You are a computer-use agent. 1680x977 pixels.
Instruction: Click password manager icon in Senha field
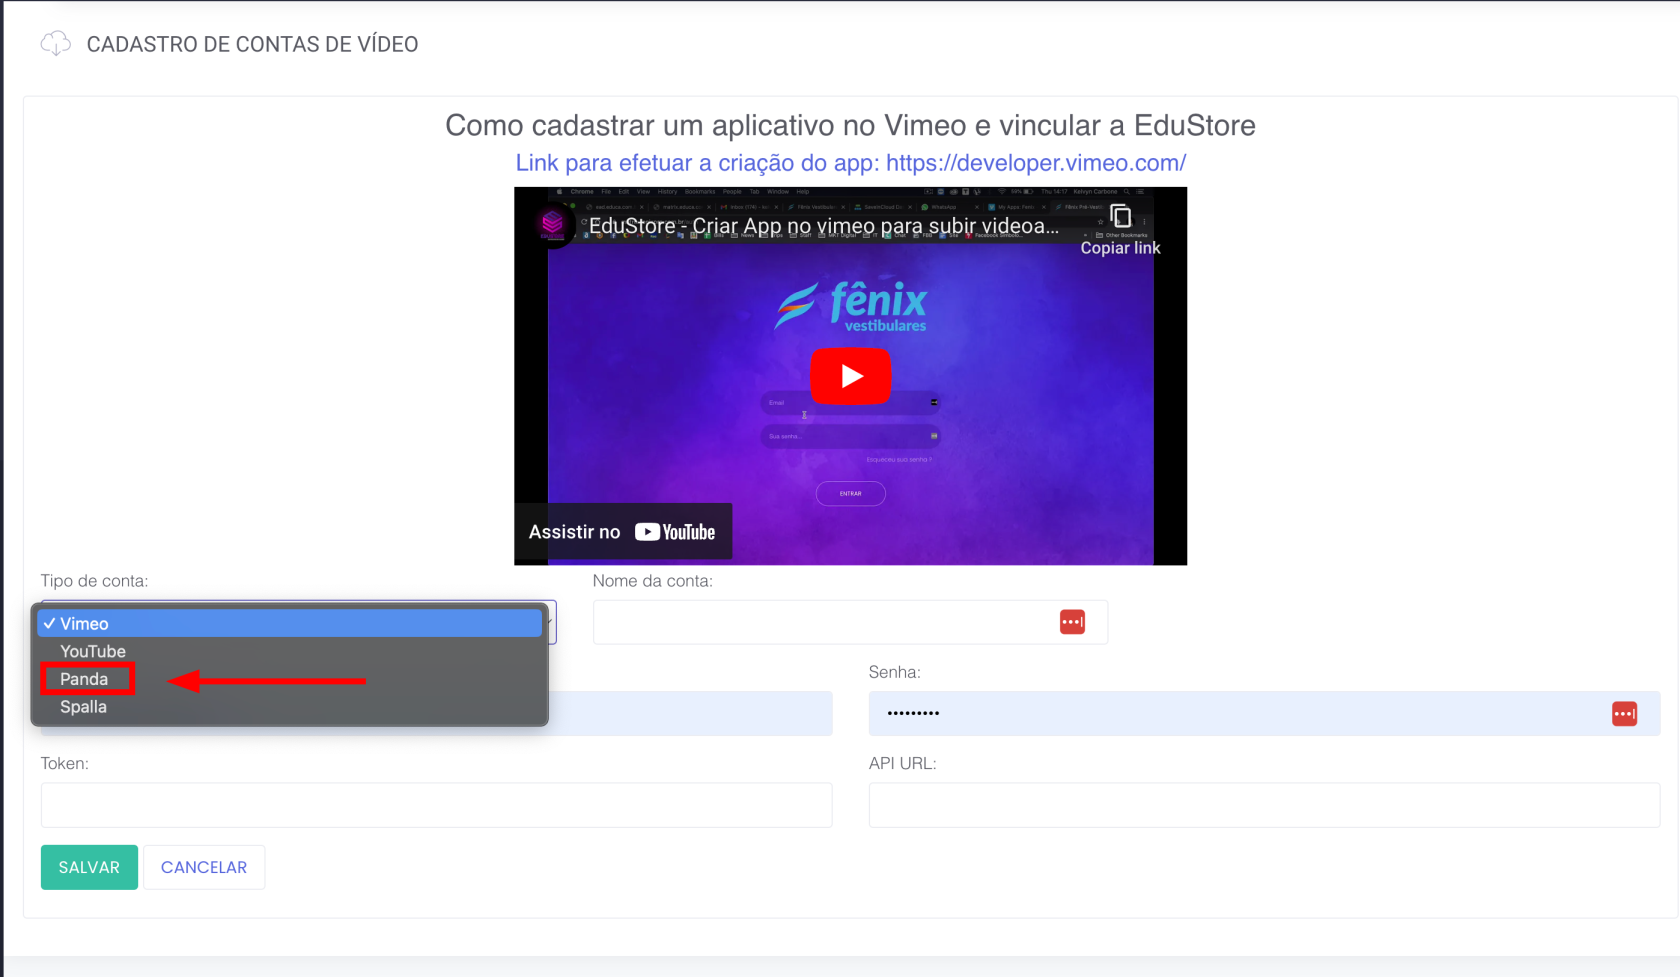(x=1624, y=714)
